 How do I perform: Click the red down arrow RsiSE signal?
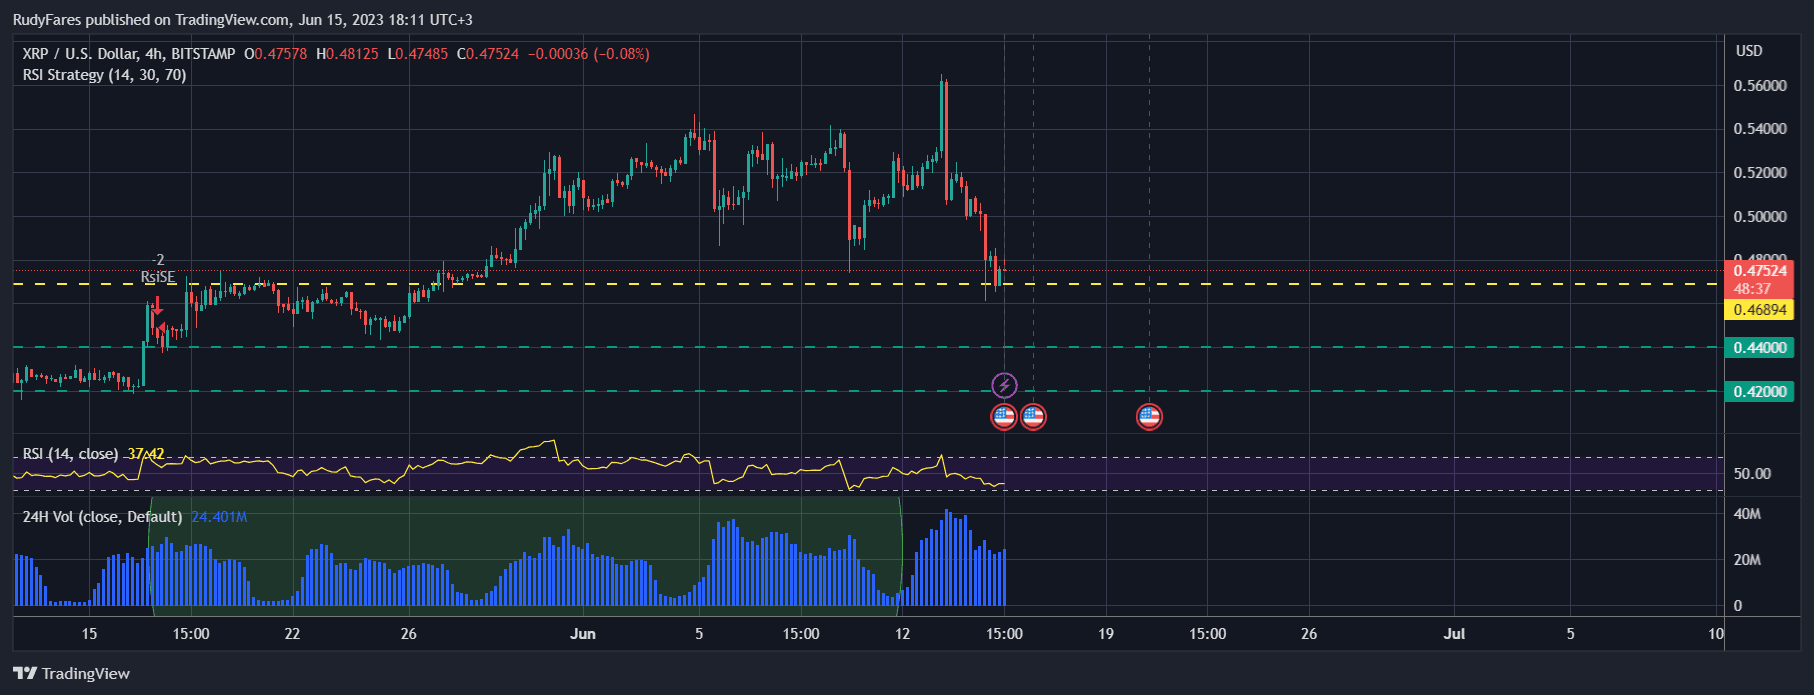157,304
